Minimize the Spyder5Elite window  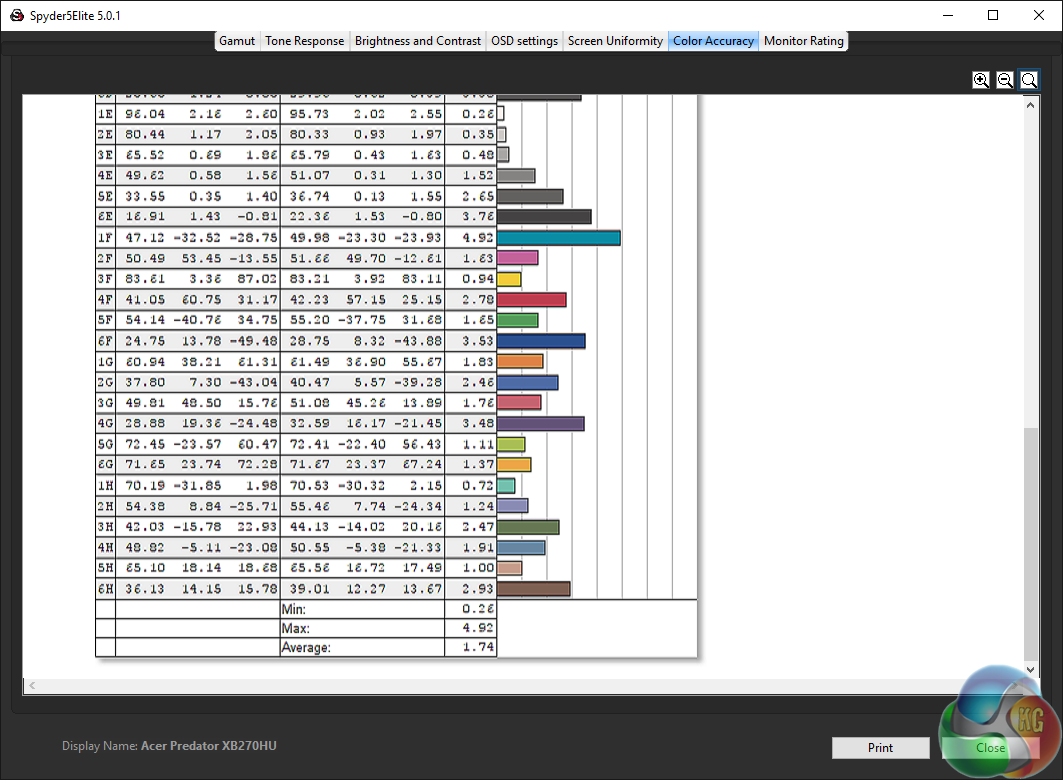pyautogui.click(x=948, y=15)
